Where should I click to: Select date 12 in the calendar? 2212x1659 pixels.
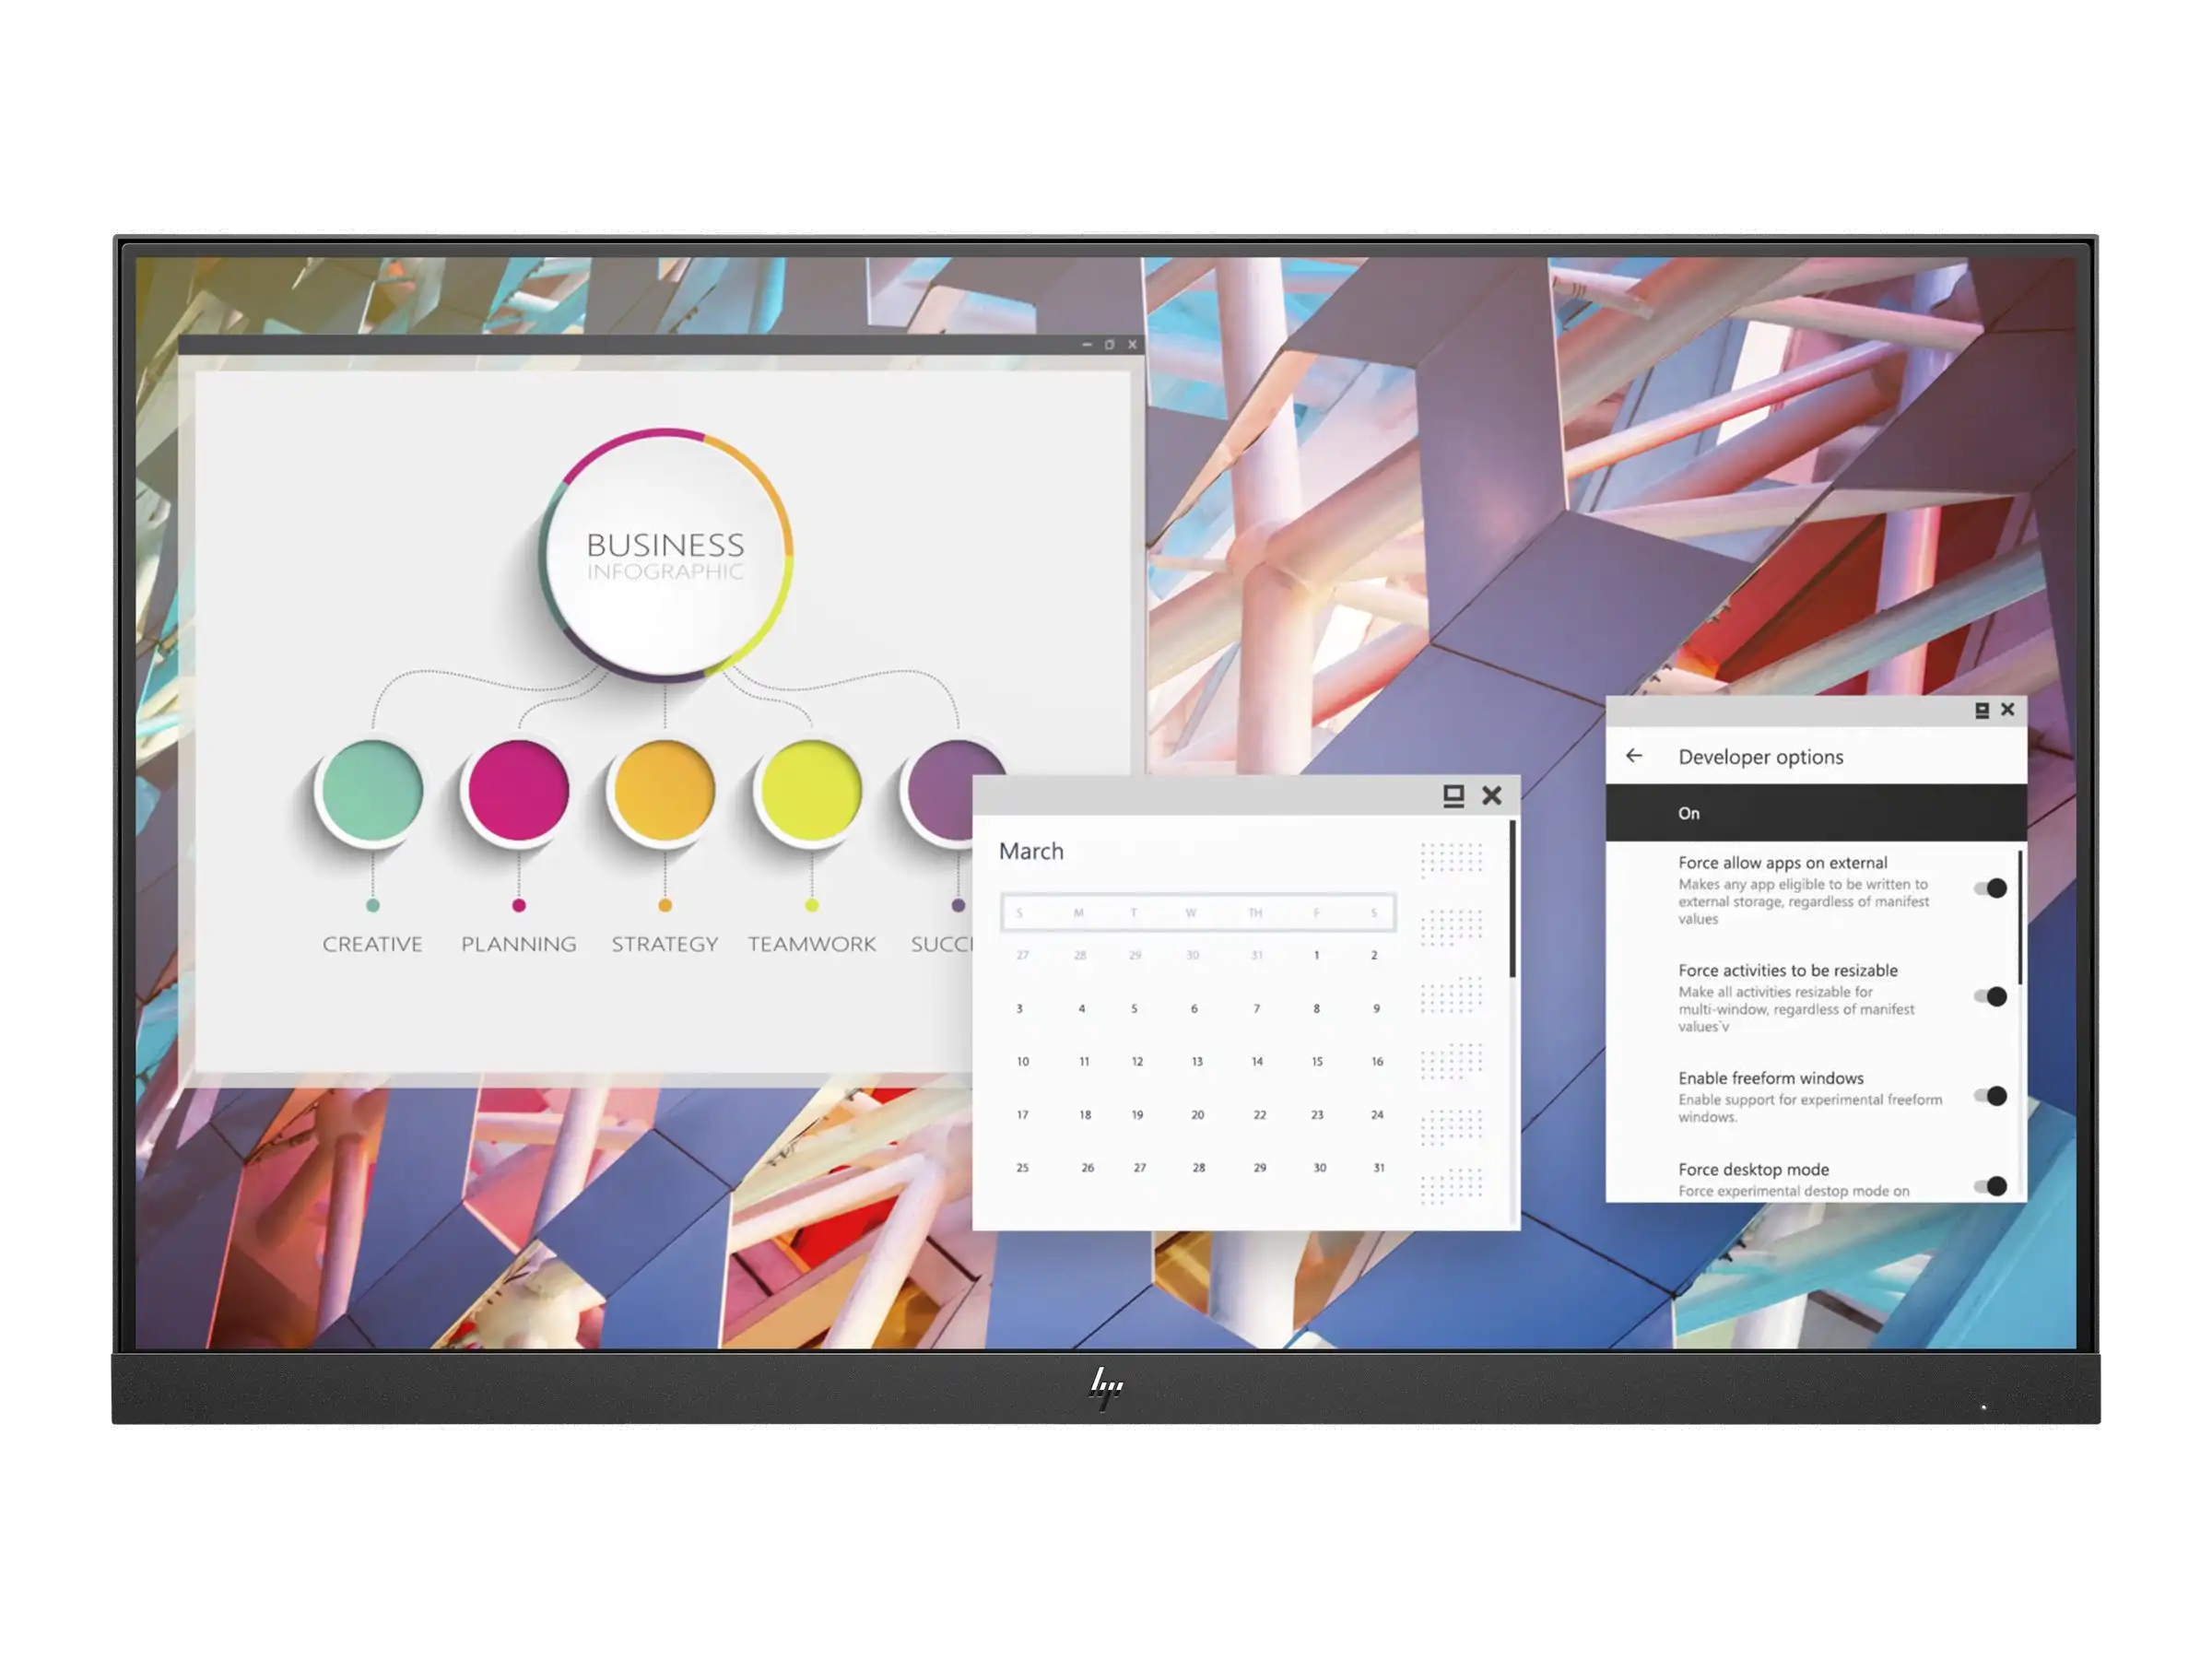tap(1137, 1062)
